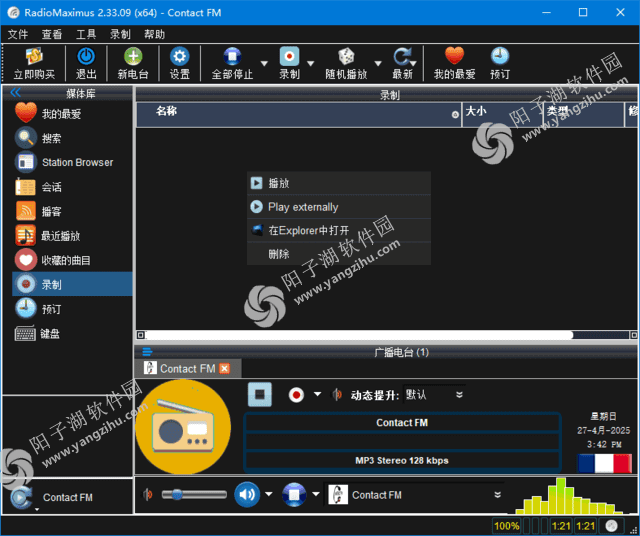640x536 pixels.
Task: Sort recordings by 类型 column header
Action: click(584, 114)
